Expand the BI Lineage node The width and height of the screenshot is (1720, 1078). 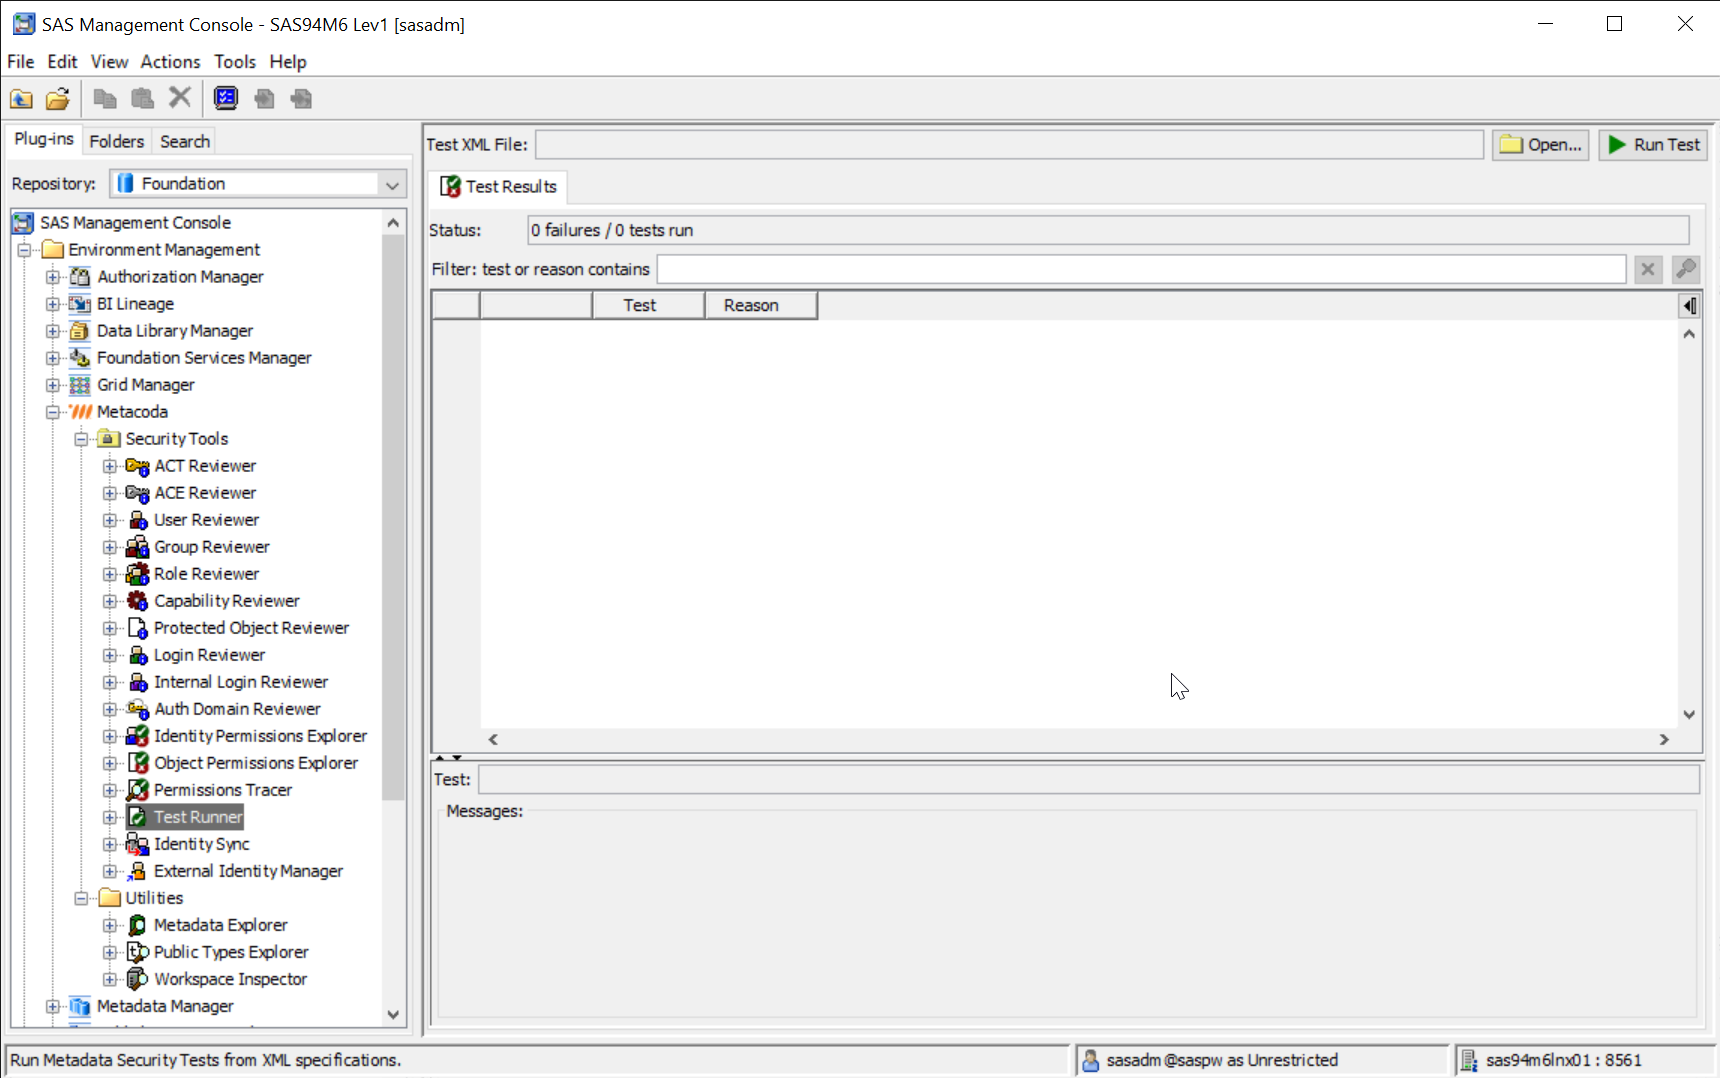[x=53, y=304]
